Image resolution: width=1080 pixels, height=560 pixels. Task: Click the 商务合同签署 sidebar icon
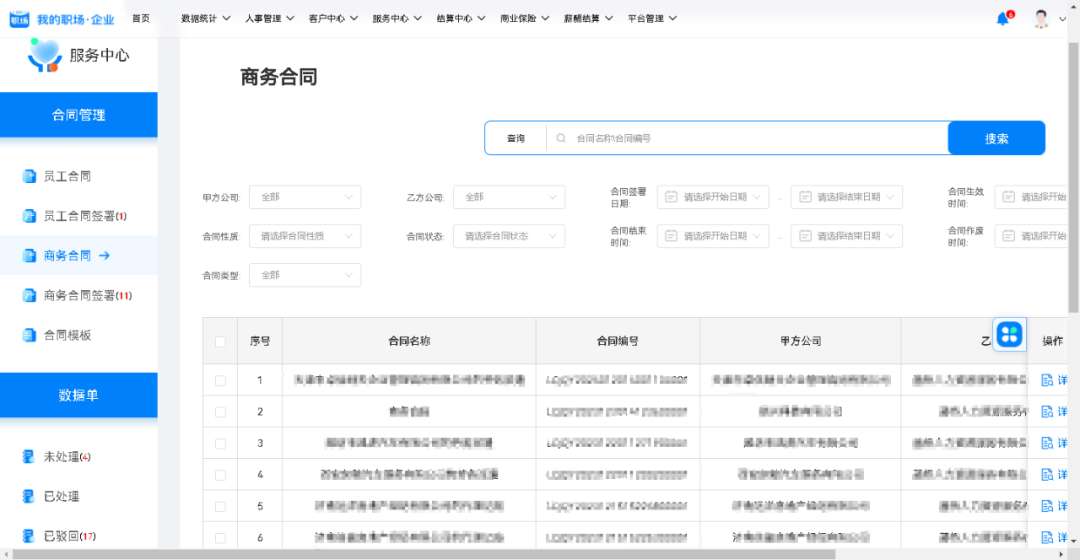point(29,295)
